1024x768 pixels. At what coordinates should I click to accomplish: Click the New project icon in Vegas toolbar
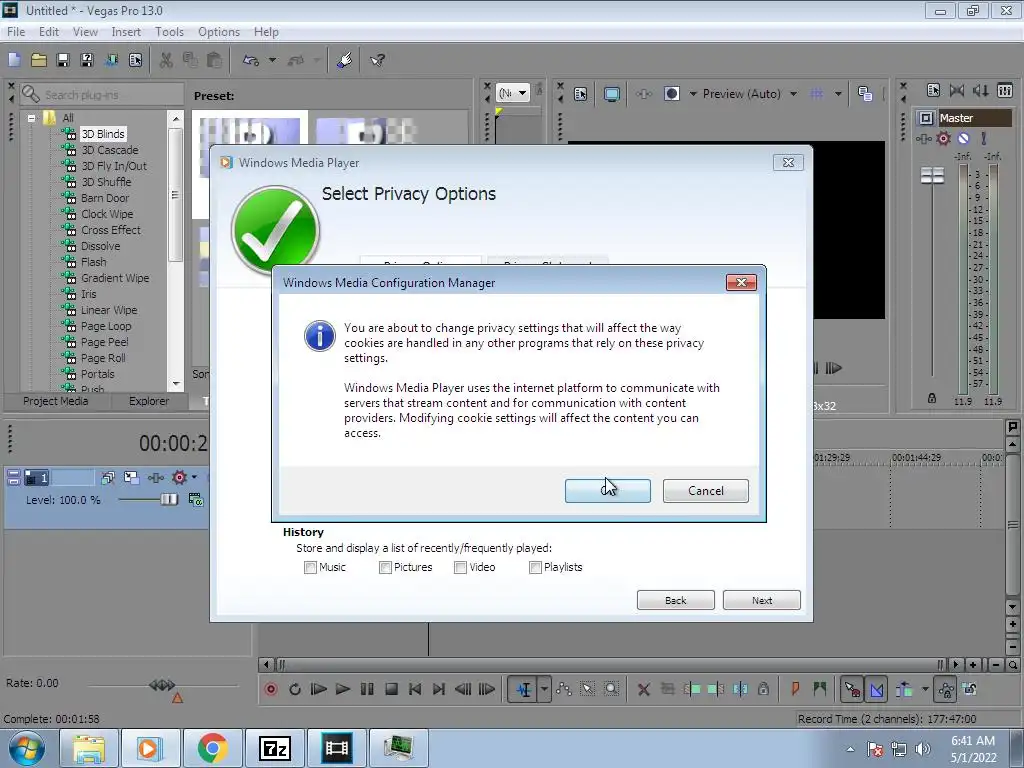(14, 60)
